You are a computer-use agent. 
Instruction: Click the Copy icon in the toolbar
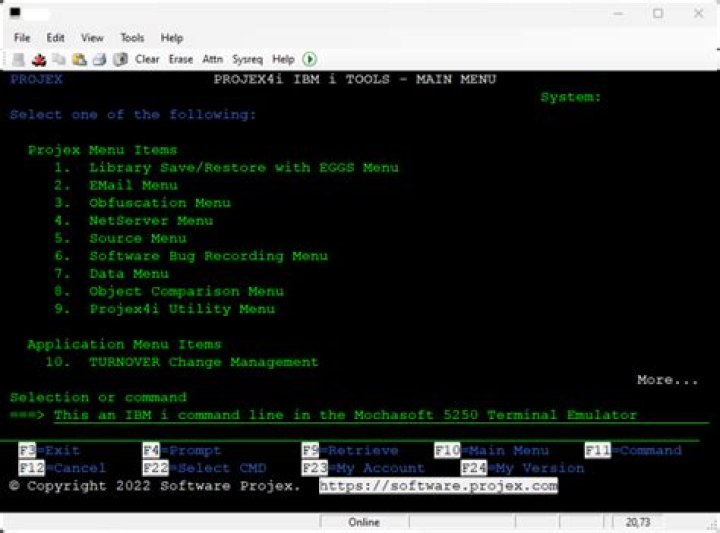[x=59, y=59]
